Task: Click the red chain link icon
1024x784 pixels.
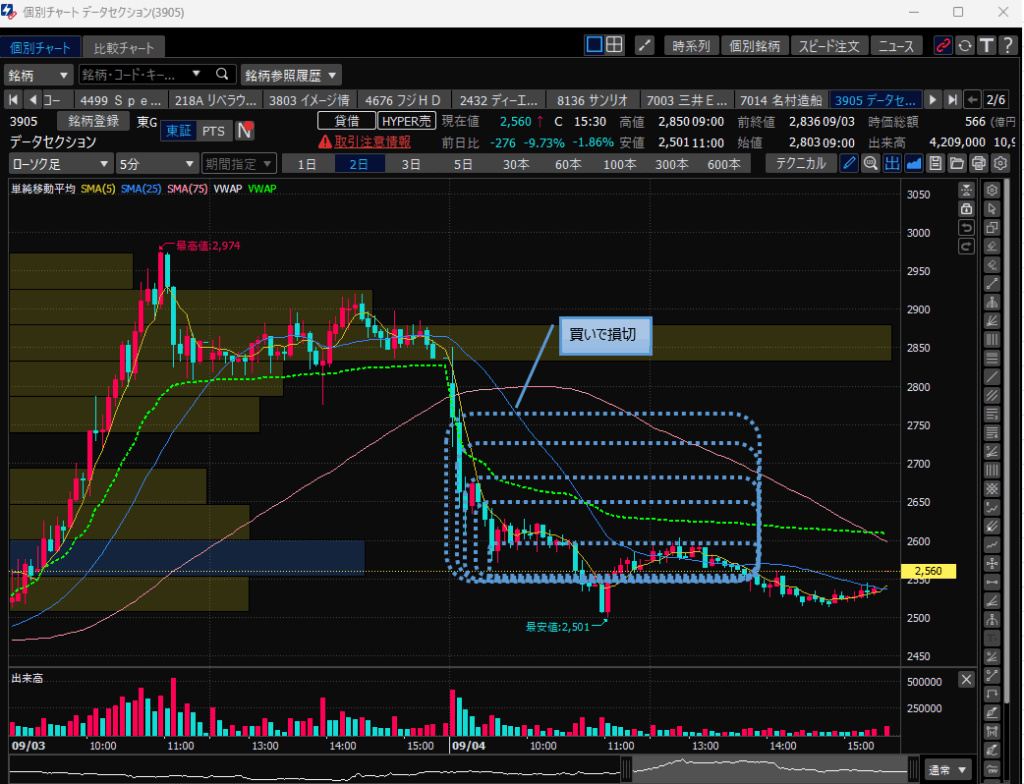Action: pos(942,45)
